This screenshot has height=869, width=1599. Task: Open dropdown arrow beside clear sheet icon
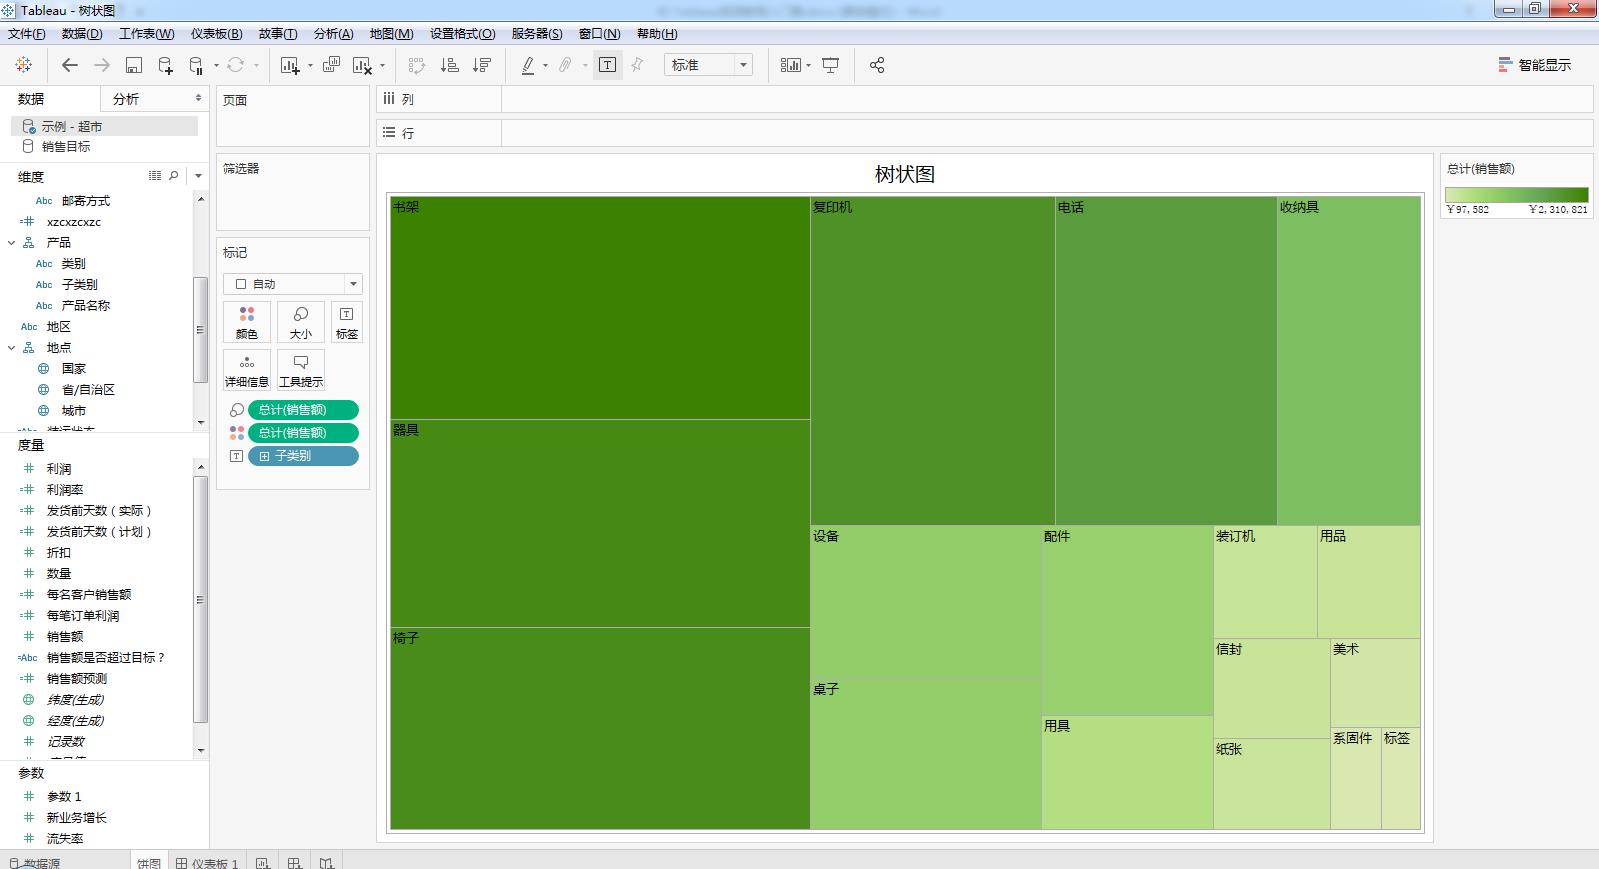(x=382, y=66)
